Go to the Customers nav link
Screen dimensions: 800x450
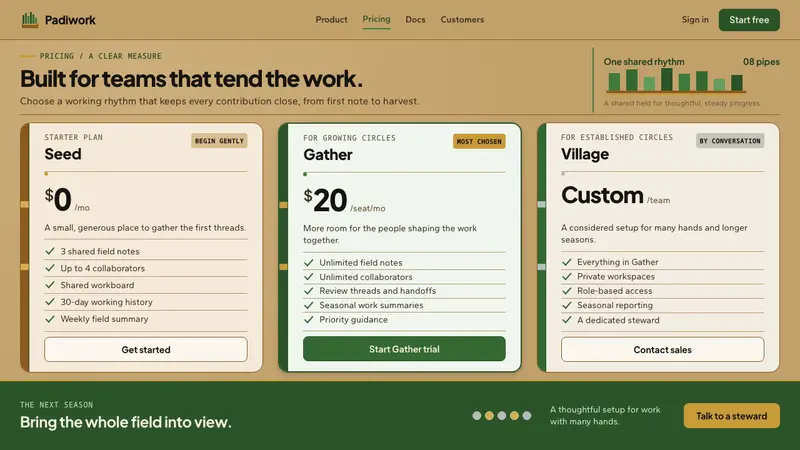(462, 19)
